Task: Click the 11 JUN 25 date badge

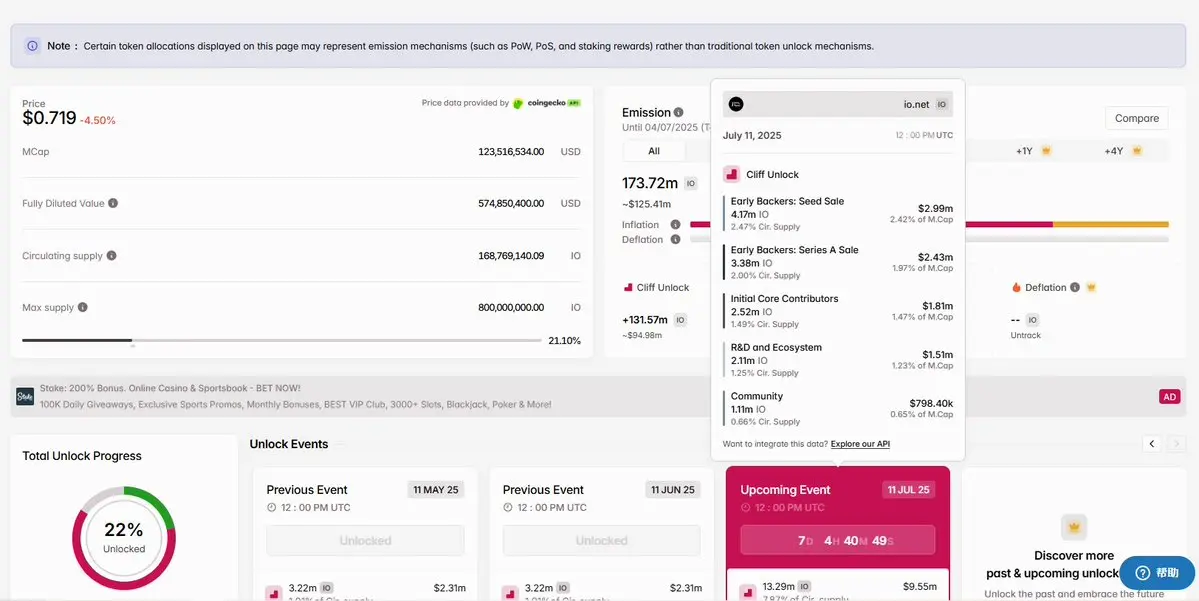Action: [672, 489]
